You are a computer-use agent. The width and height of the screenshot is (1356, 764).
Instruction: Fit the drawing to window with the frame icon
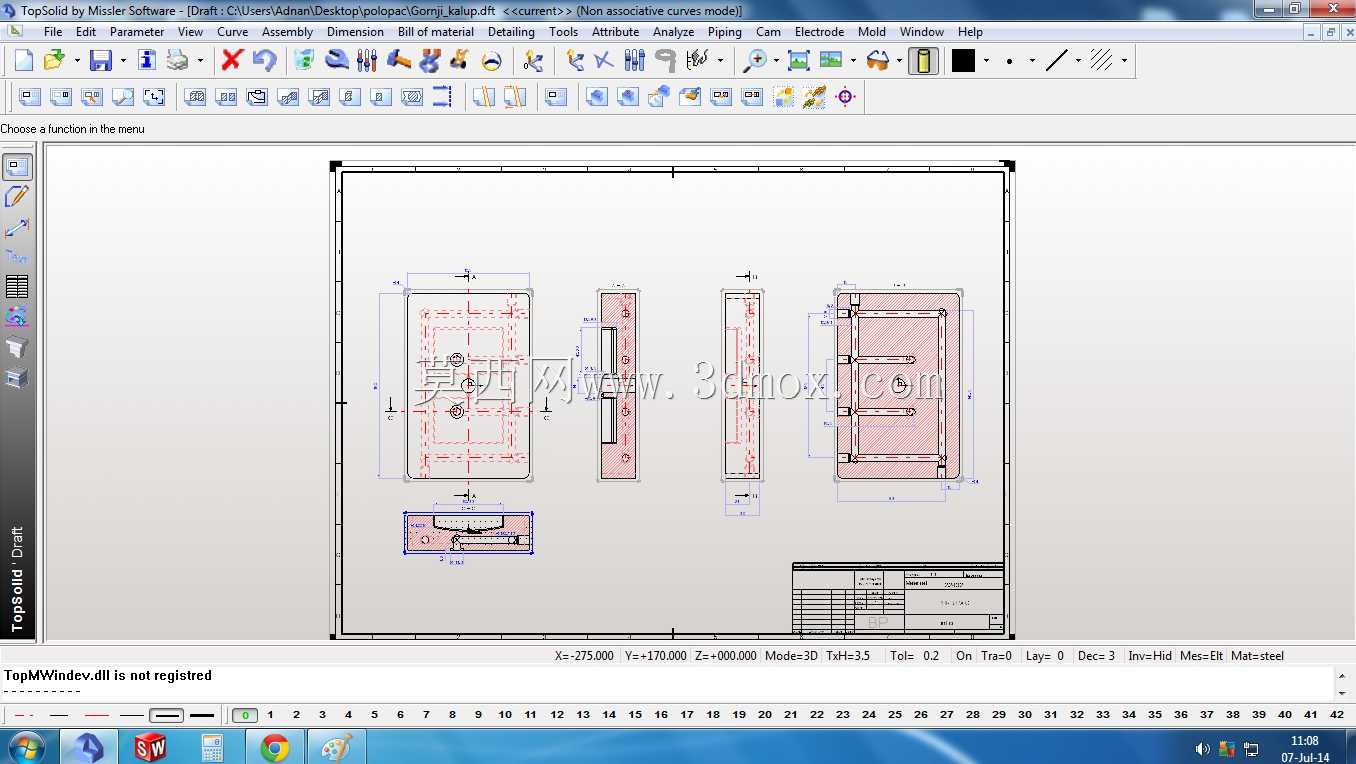tap(798, 61)
